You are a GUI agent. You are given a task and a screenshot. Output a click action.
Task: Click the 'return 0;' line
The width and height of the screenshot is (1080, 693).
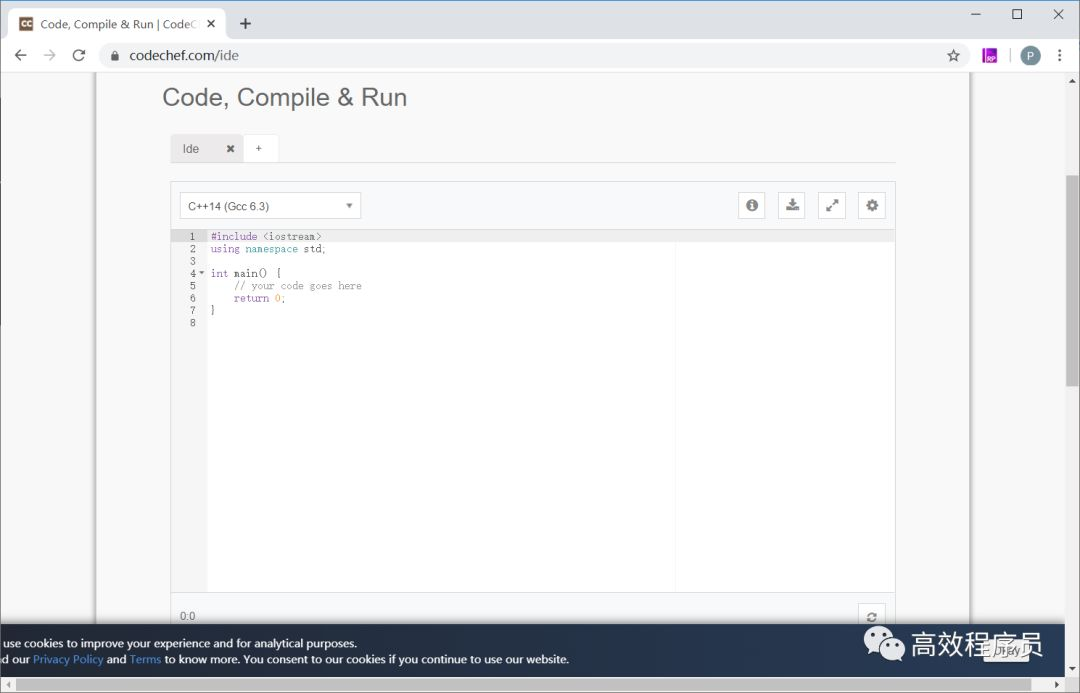[x=259, y=298]
